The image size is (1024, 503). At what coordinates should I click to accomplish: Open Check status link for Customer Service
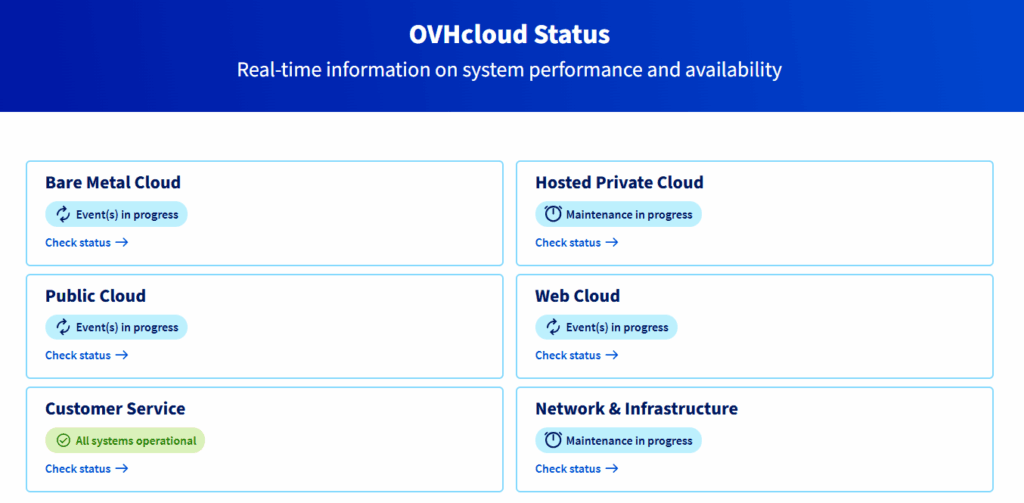[87, 468]
